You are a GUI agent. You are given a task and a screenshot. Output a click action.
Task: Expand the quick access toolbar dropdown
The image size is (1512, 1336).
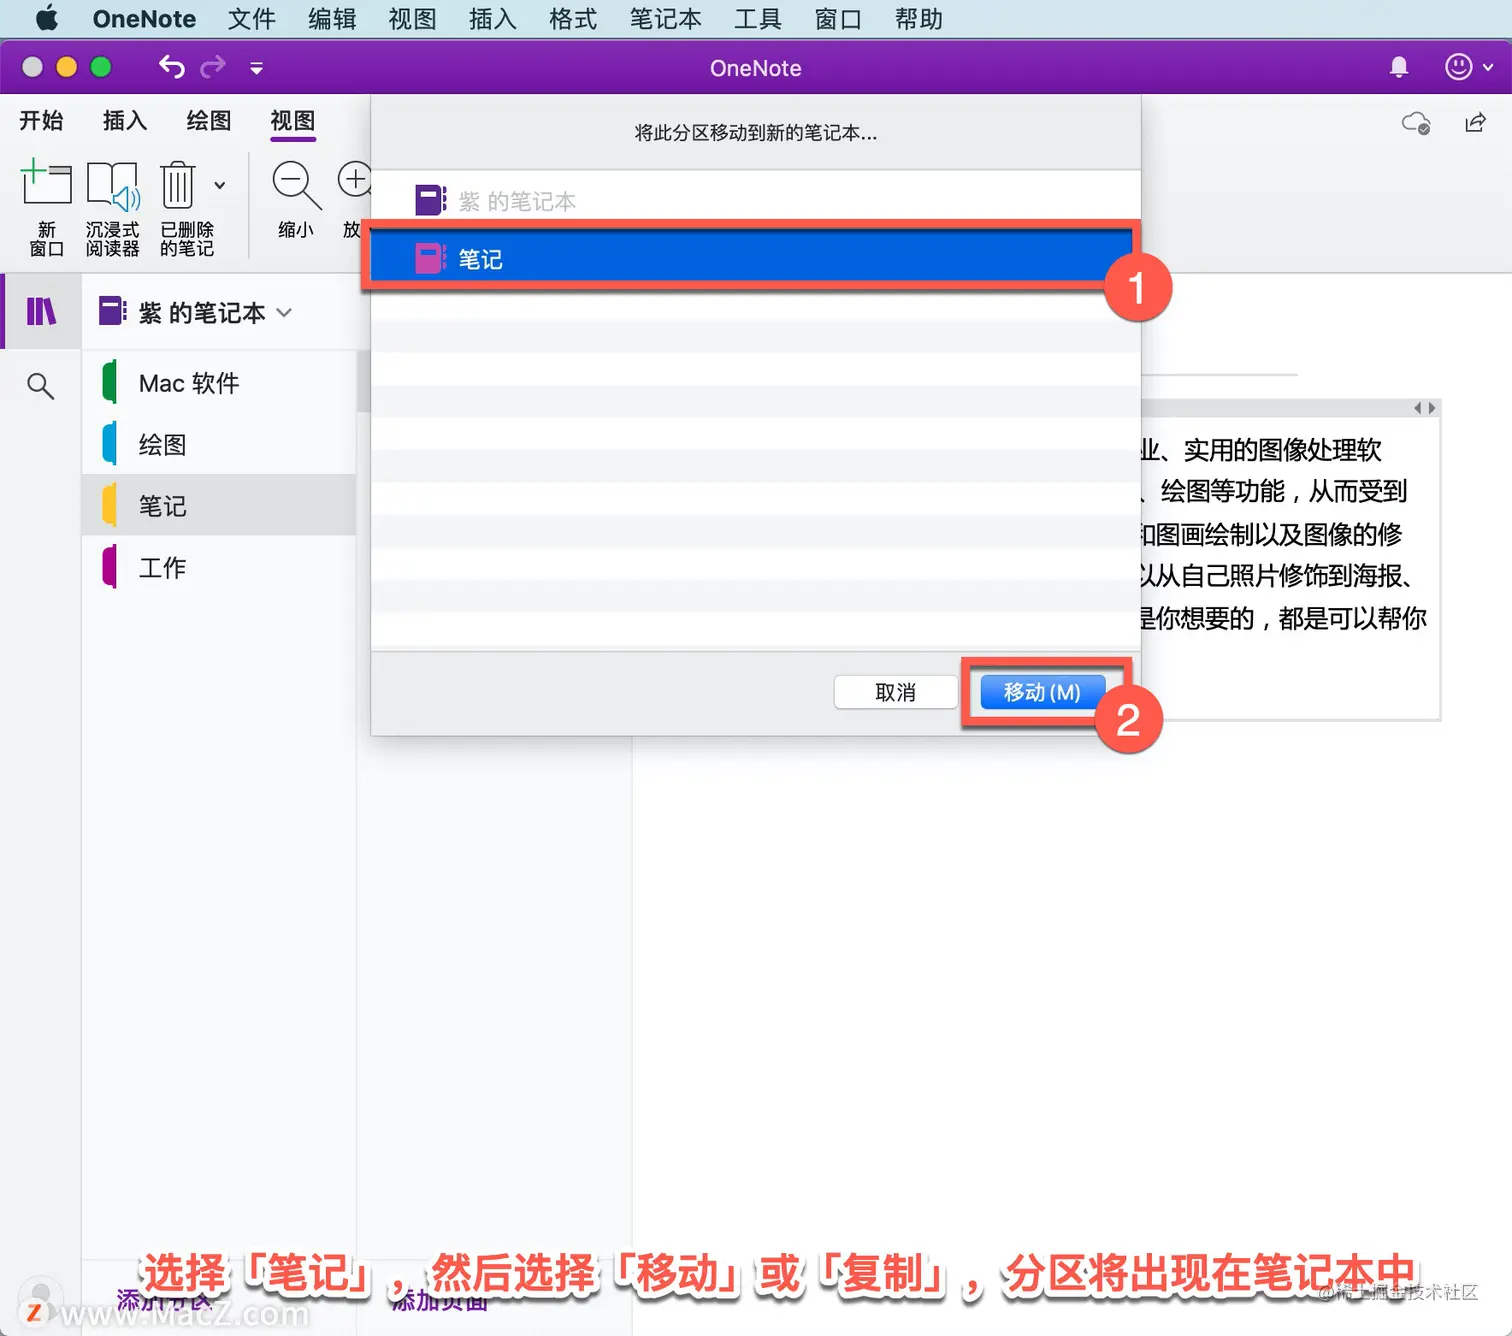256,68
